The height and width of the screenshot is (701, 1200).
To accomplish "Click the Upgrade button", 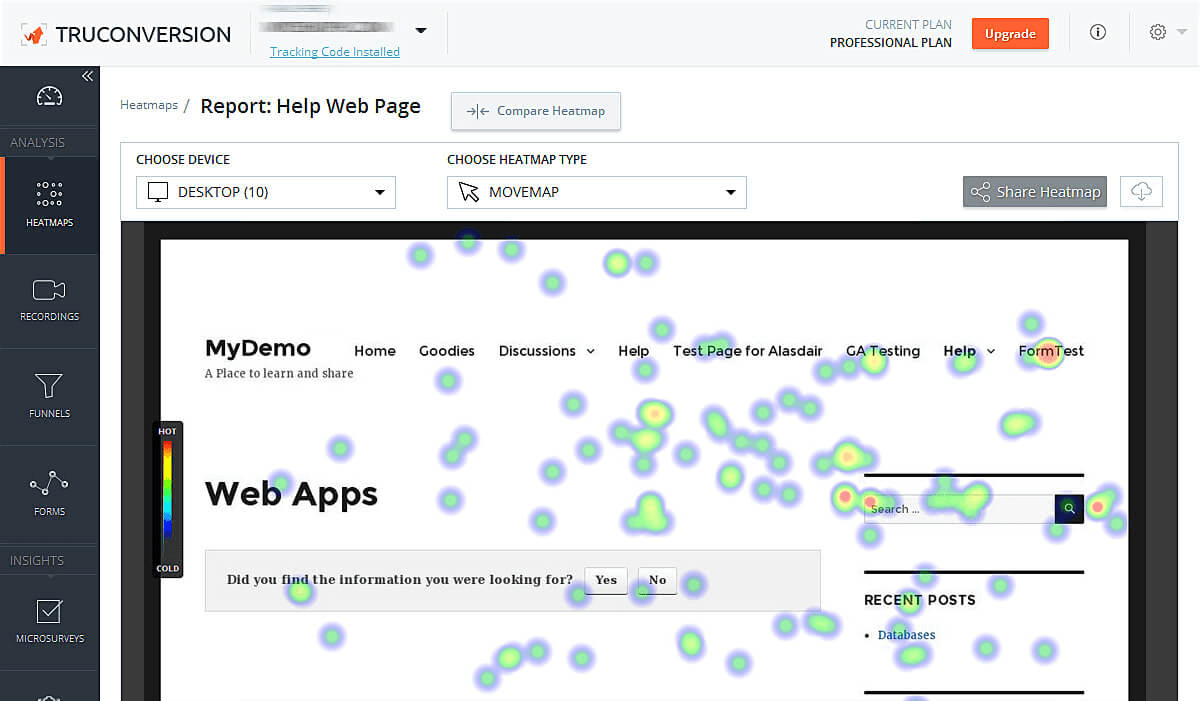I will pos(1010,33).
